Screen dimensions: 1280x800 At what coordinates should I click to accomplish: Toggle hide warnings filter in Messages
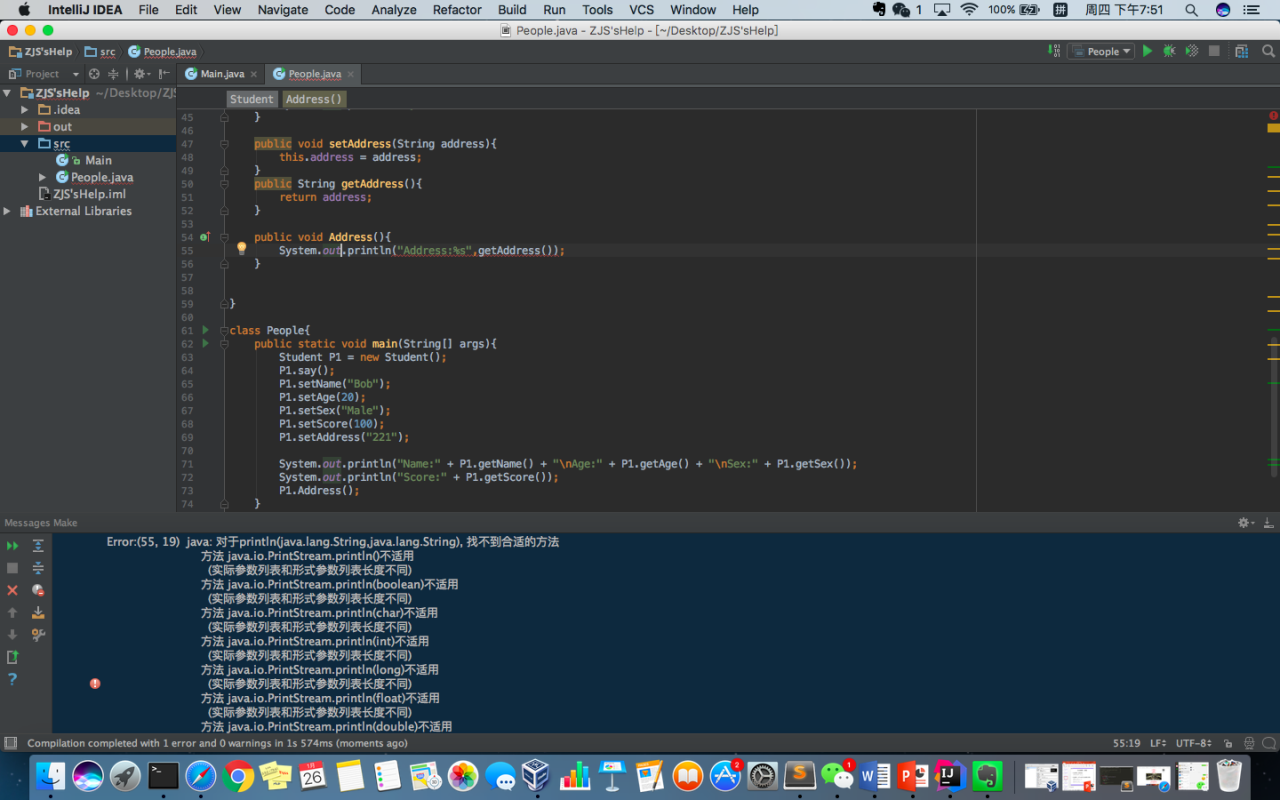pyautogui.click(x=38, y=590)
